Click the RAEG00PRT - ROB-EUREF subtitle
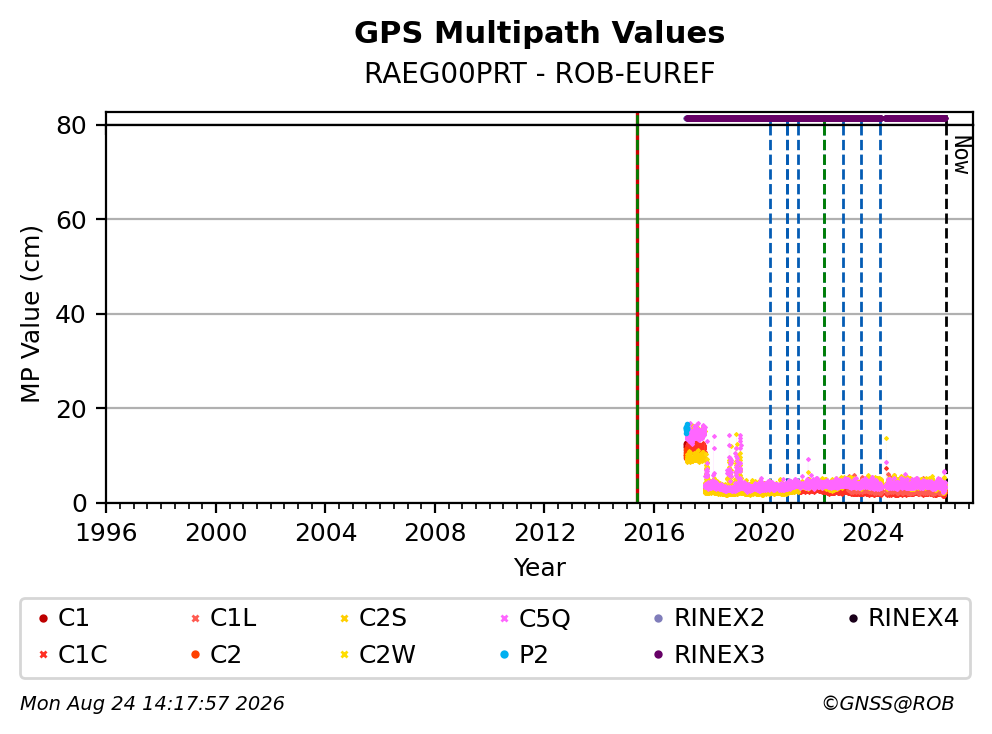 pyautogui.click(x=539, y=73)
